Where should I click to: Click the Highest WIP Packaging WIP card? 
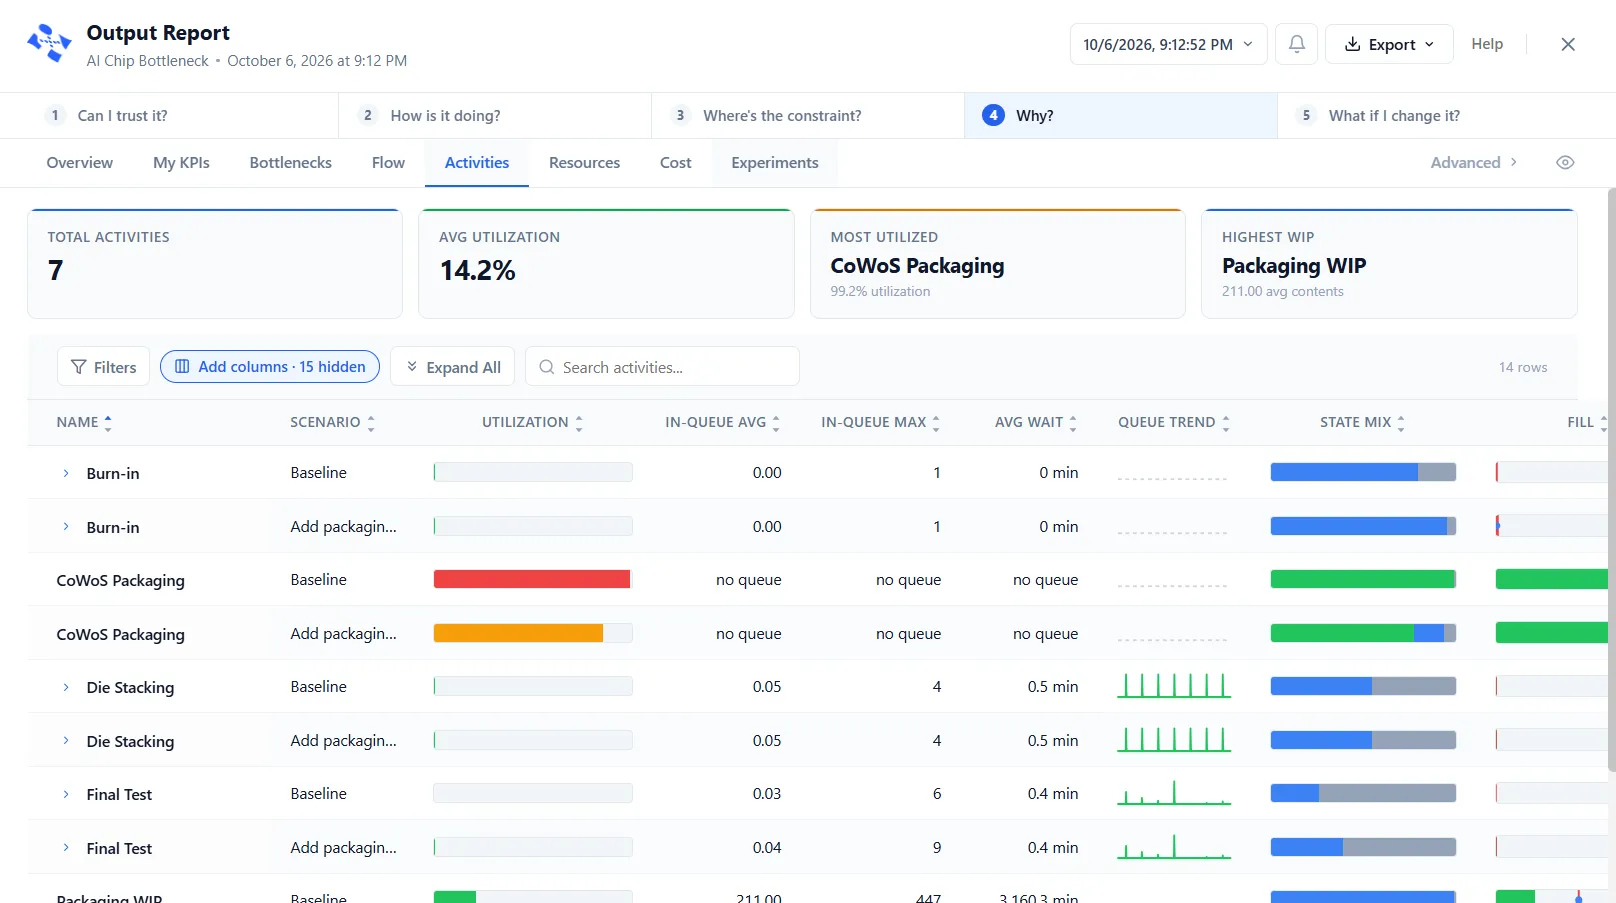tap(1389, 264)
